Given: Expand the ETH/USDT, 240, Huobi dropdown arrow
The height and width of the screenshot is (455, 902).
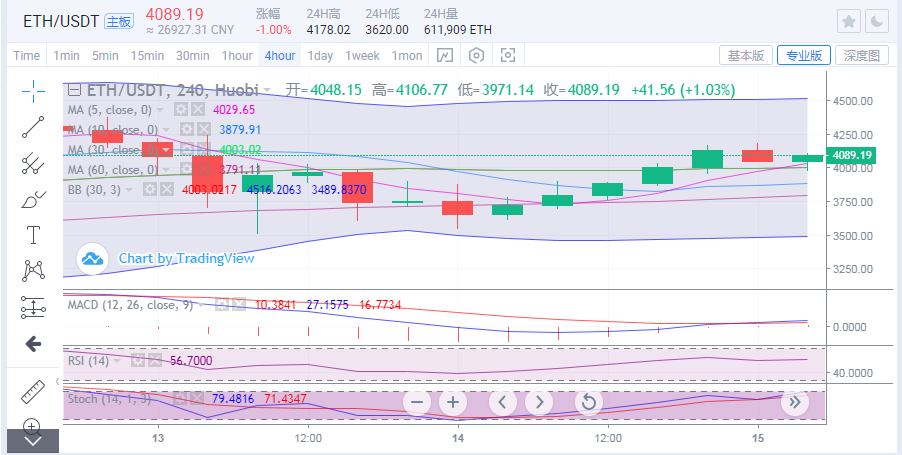Looking at the screenshot, I should click(267, 90).
